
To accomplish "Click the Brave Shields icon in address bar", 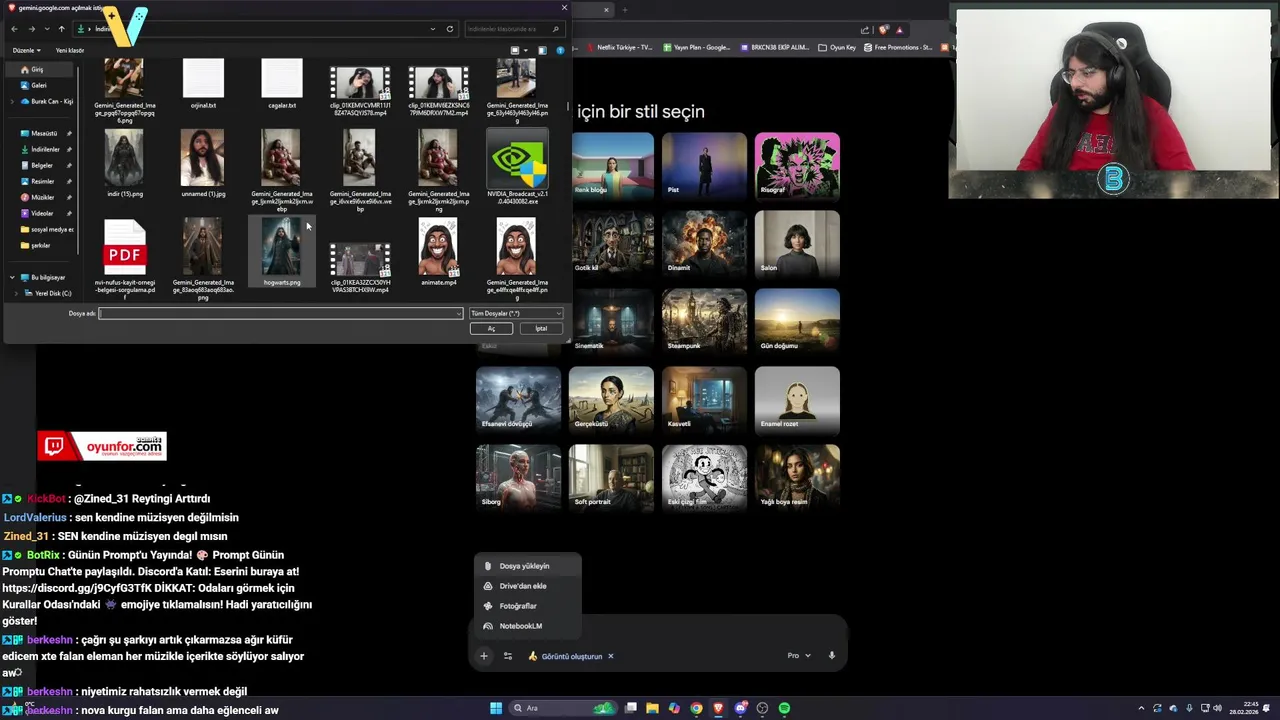I will coord(884,29).
